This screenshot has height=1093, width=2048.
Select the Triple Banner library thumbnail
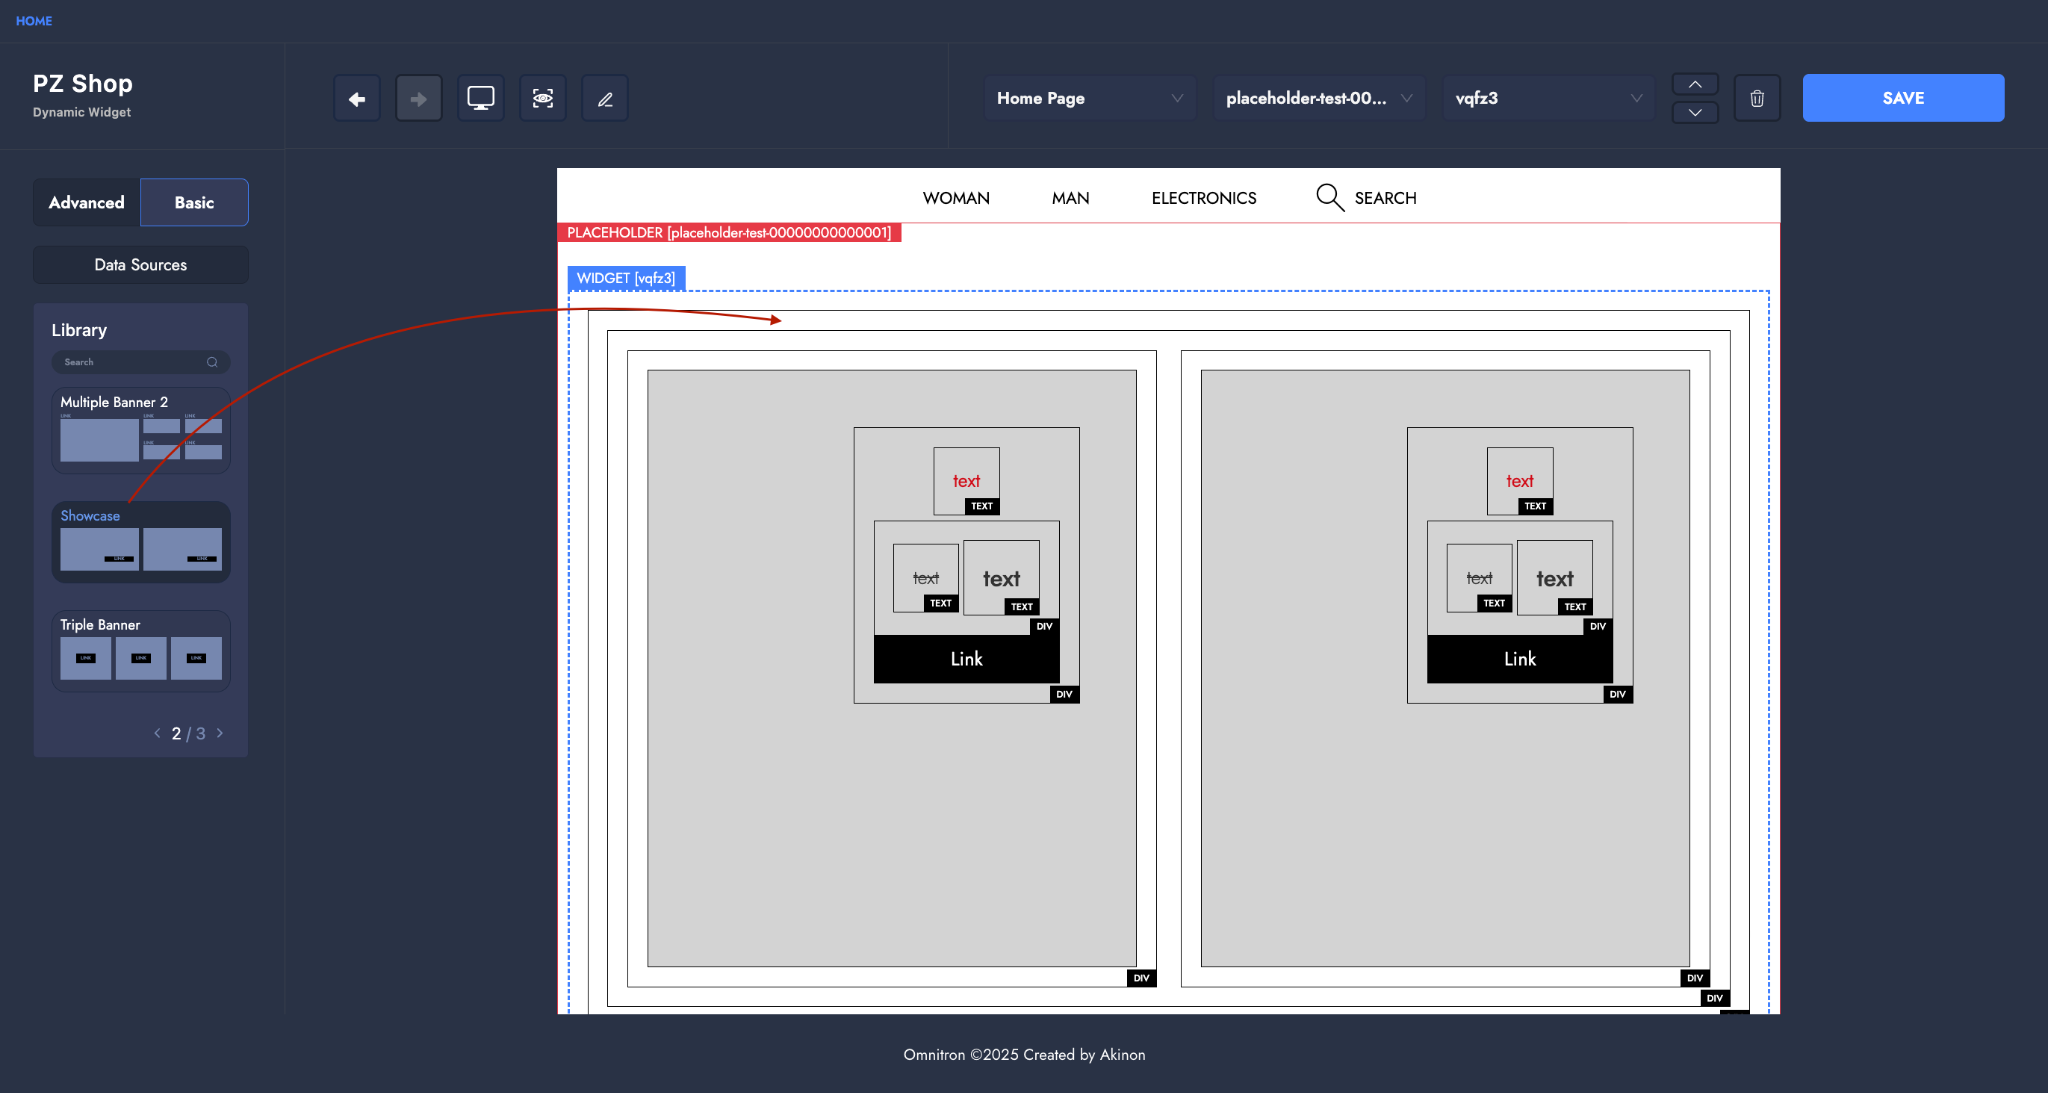[141, 652]
